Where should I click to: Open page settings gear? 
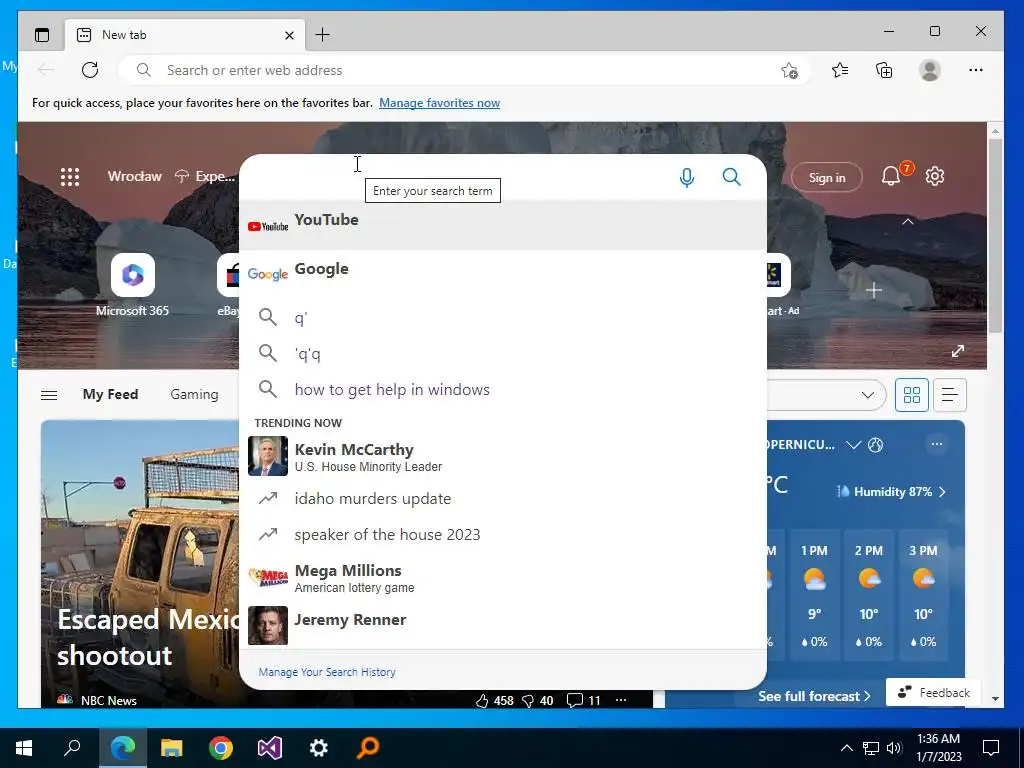[935, 176]
